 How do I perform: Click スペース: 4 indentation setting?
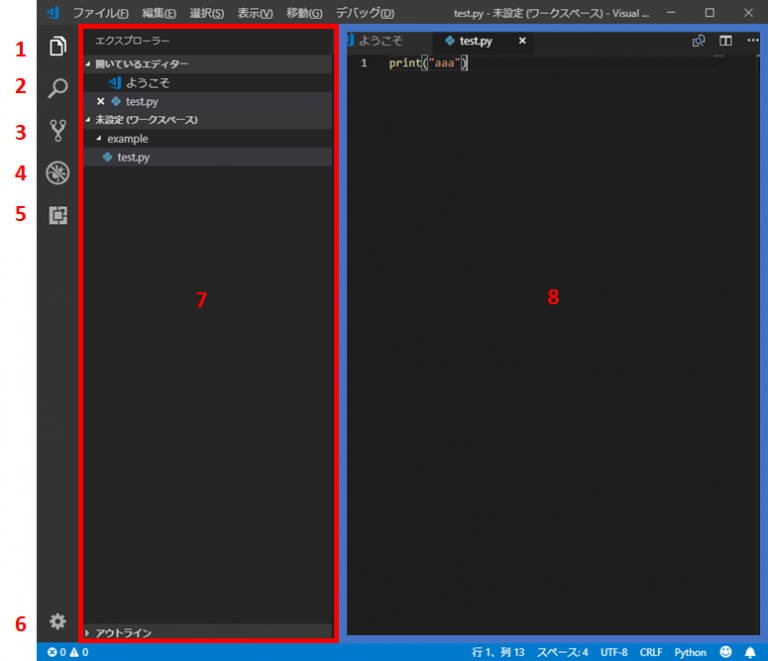tap(562, 652)
